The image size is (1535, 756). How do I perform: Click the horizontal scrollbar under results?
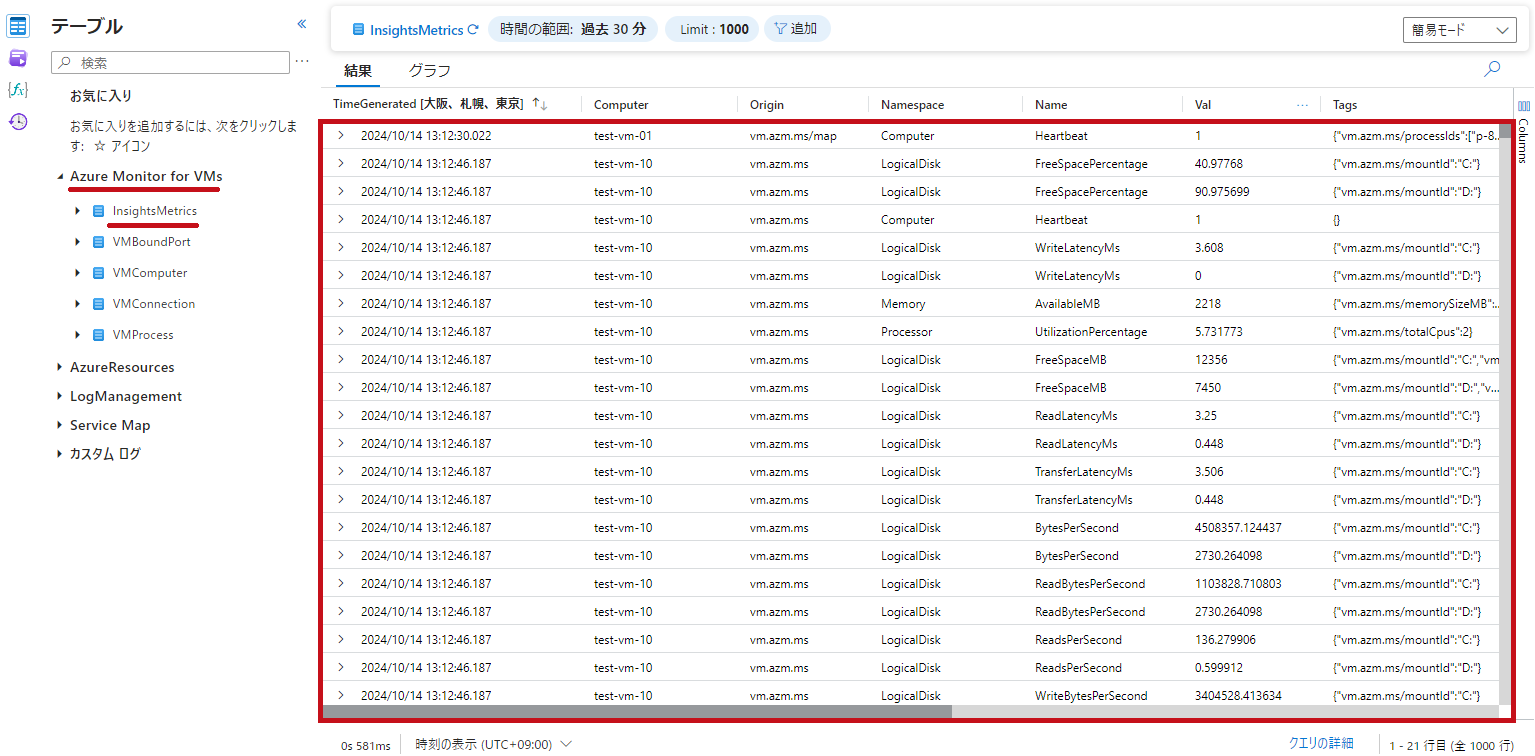tap(637, 711)
